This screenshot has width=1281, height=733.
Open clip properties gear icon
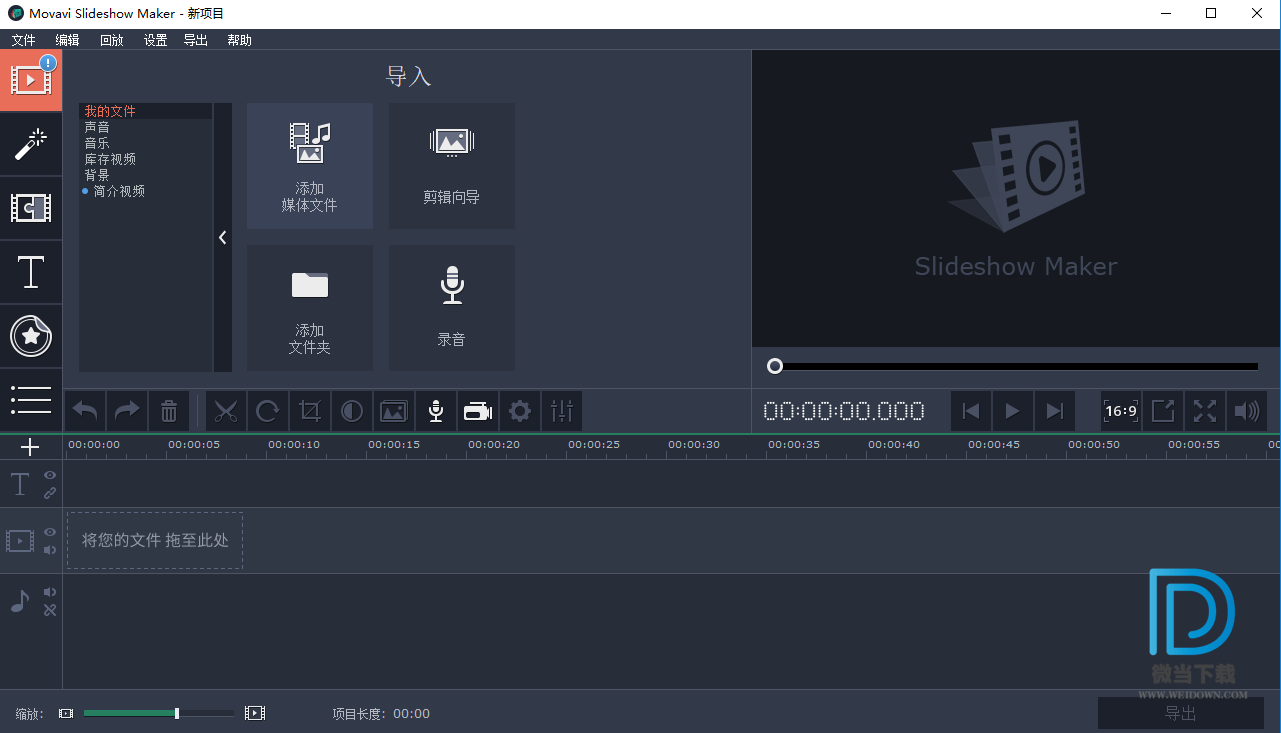[x=520, y=411]
